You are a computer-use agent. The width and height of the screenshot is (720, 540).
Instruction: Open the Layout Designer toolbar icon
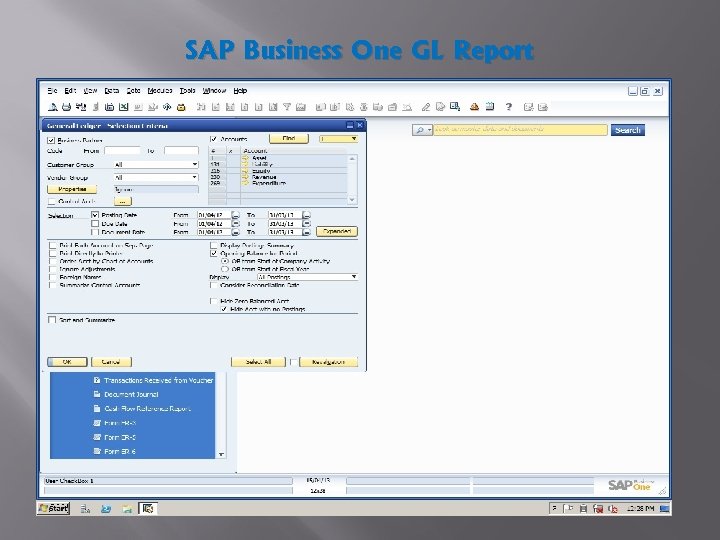pyautogui.click(x=440, y=107)
